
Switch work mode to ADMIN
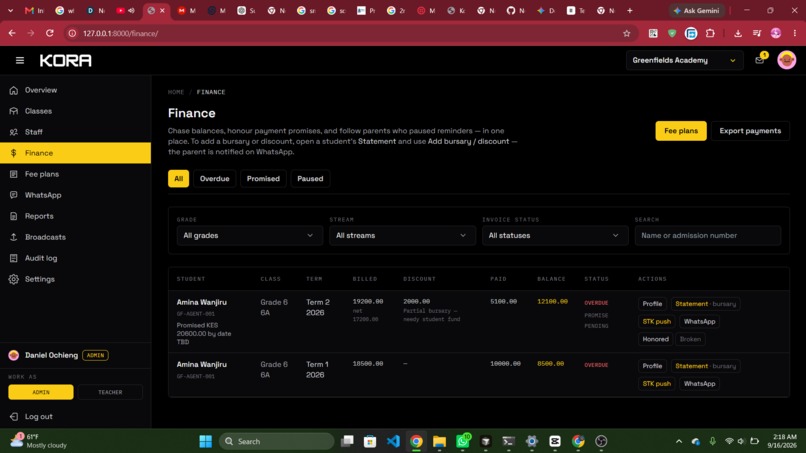[x=41, y=392]
